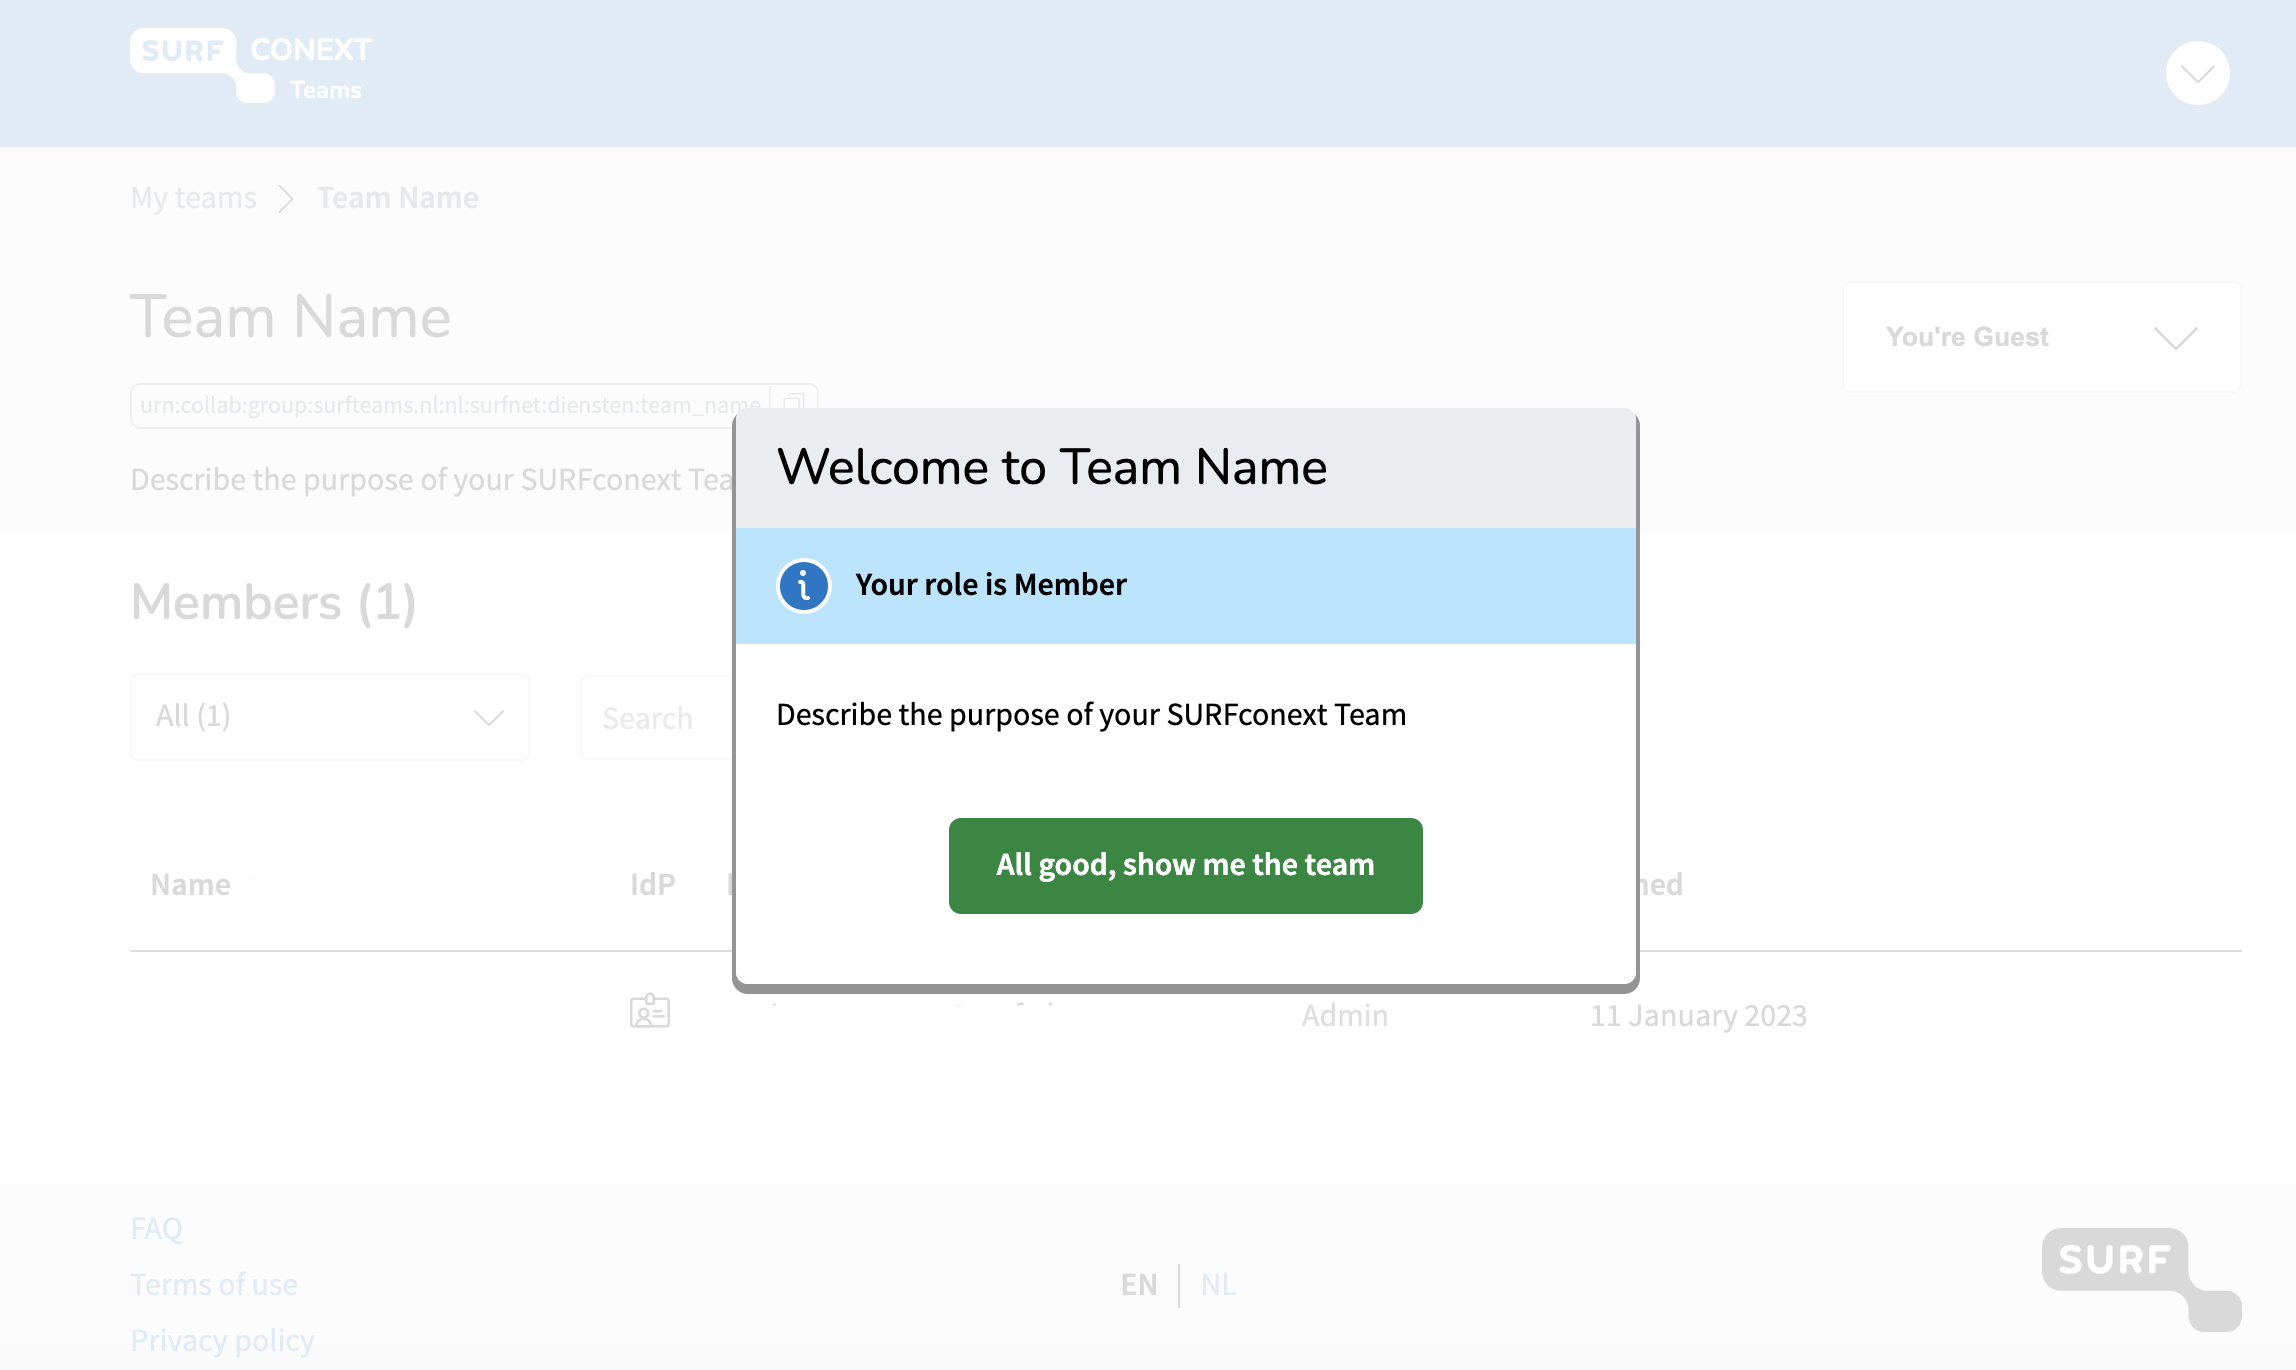The width and height of the screenshot is (2296, 1370).
Task: Open the 'Privacy policy' footer link
Action: (223, 1340)
